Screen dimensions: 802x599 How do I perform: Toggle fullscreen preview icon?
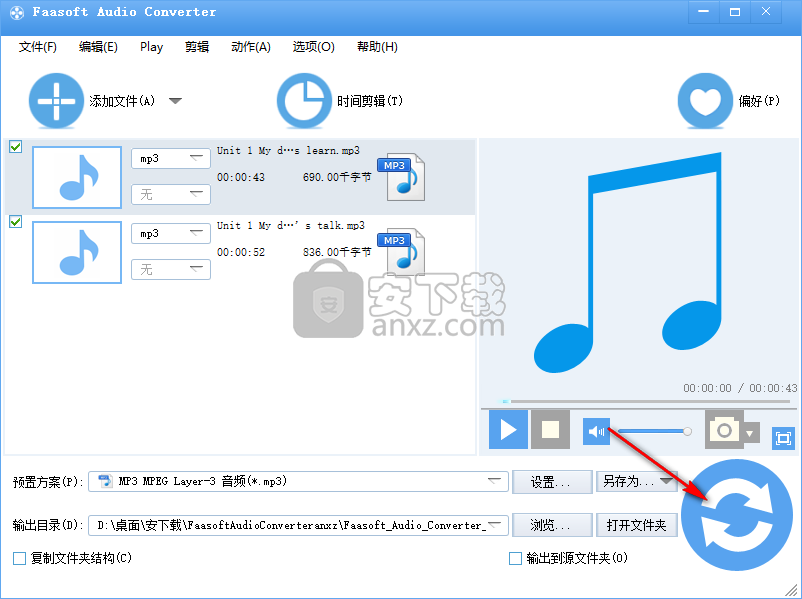click(x=783, y=438)
